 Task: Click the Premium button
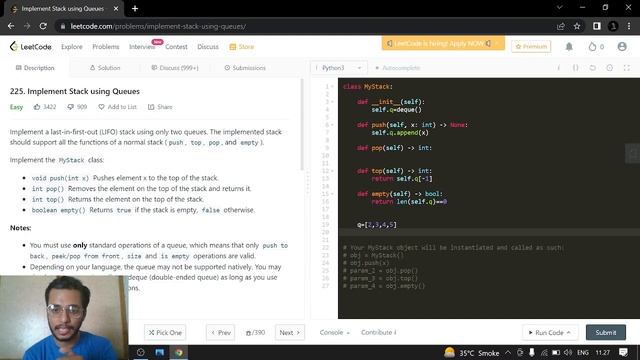click(x=531, y=47)
